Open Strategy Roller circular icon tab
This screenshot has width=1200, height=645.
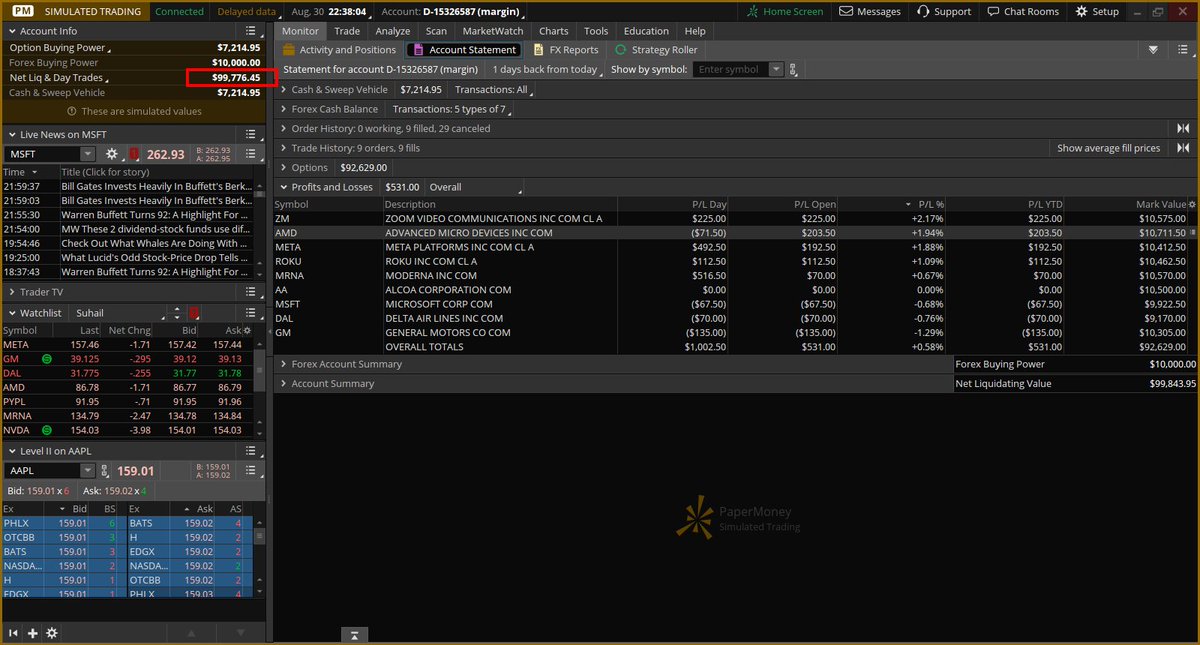(x=621, y=49)
